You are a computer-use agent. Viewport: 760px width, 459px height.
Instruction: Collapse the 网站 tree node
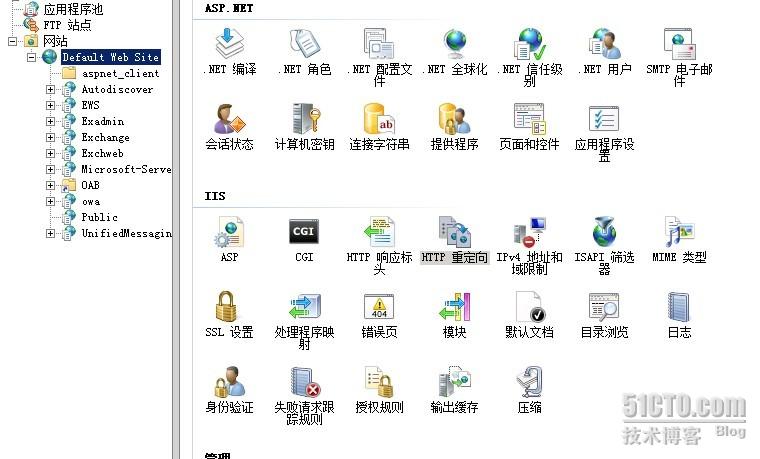coord(12,41)
